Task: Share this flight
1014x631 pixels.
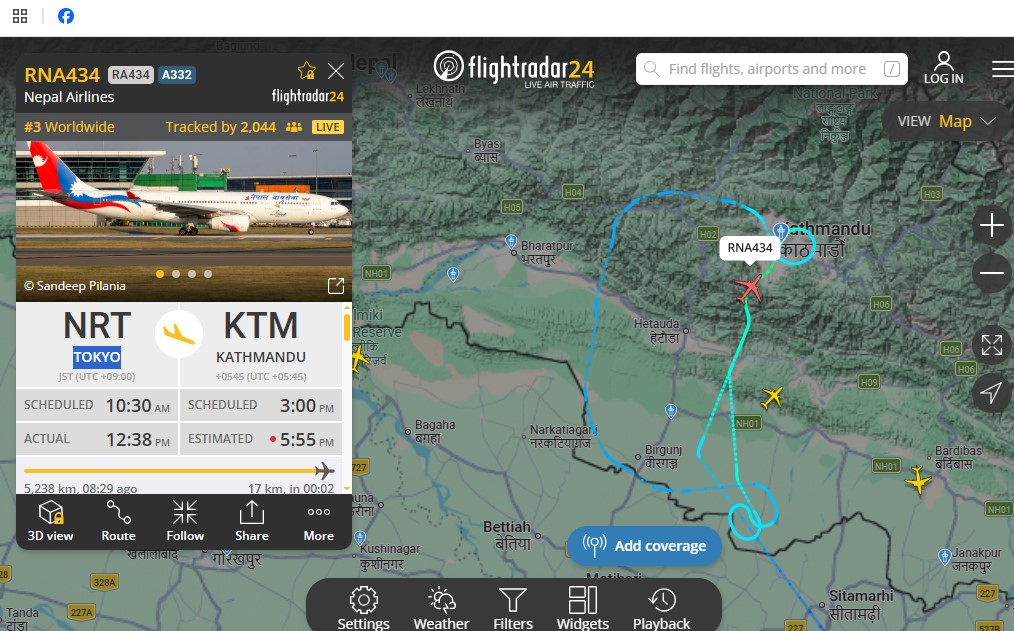Action: (252, 520)
